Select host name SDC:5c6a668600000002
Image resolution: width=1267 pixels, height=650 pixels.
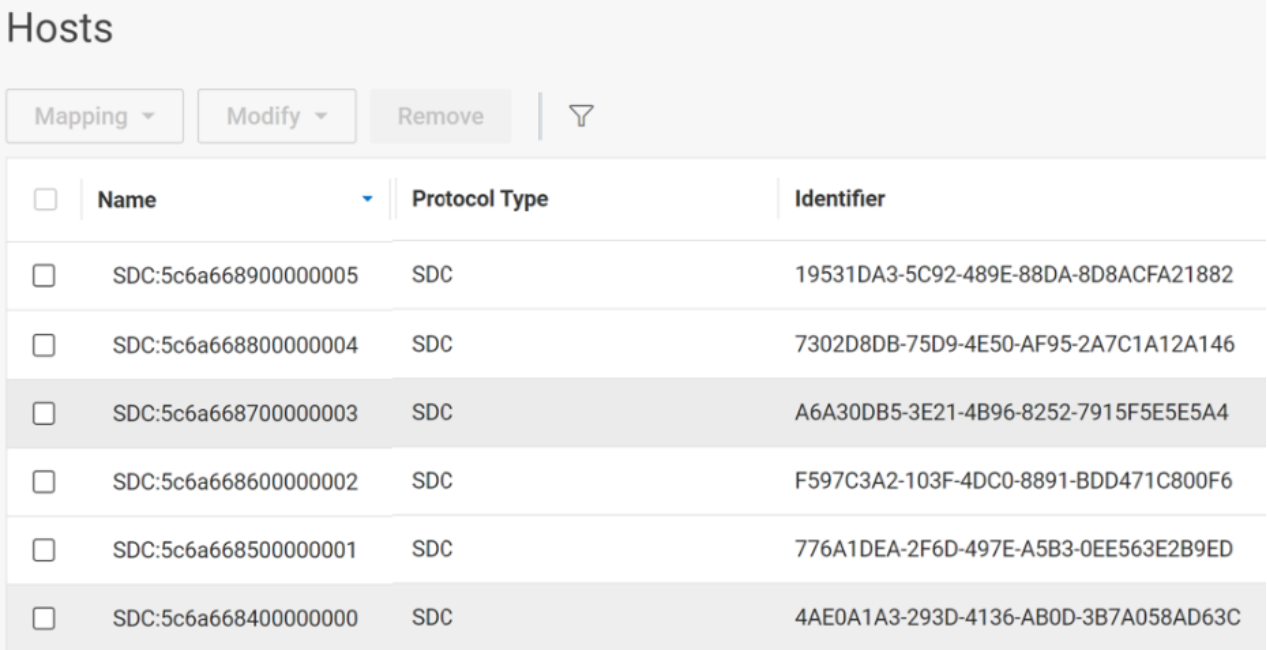pos(236,482)
